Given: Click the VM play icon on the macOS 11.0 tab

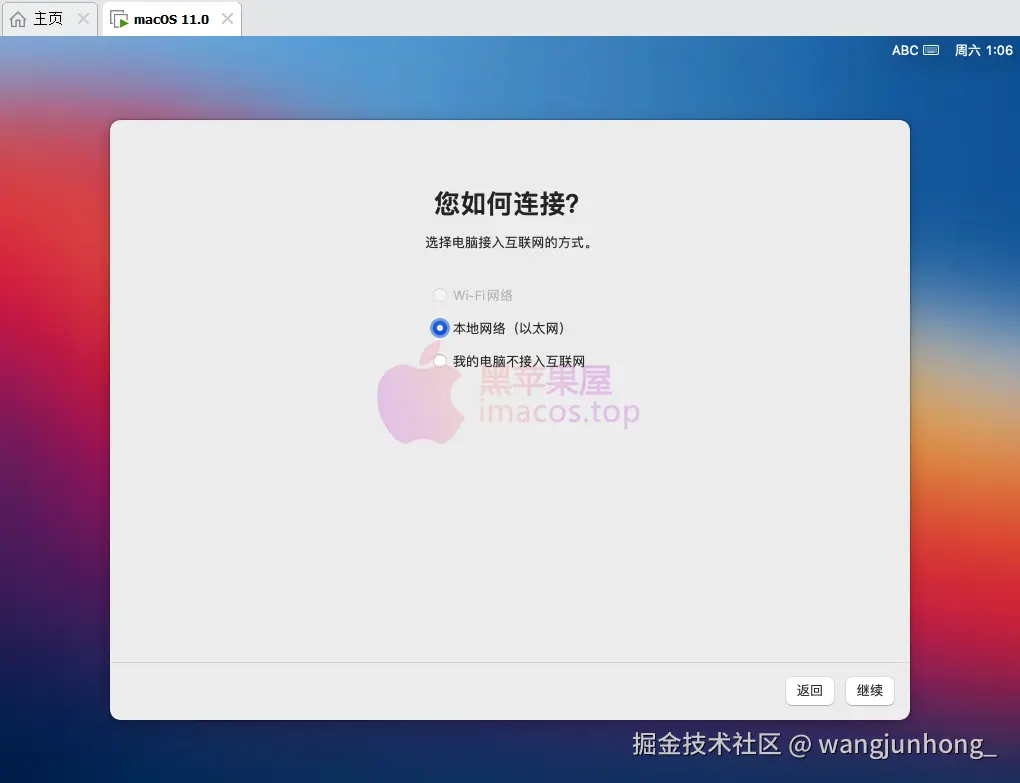Looking at the screenshot, I should [x=120, y=18].
